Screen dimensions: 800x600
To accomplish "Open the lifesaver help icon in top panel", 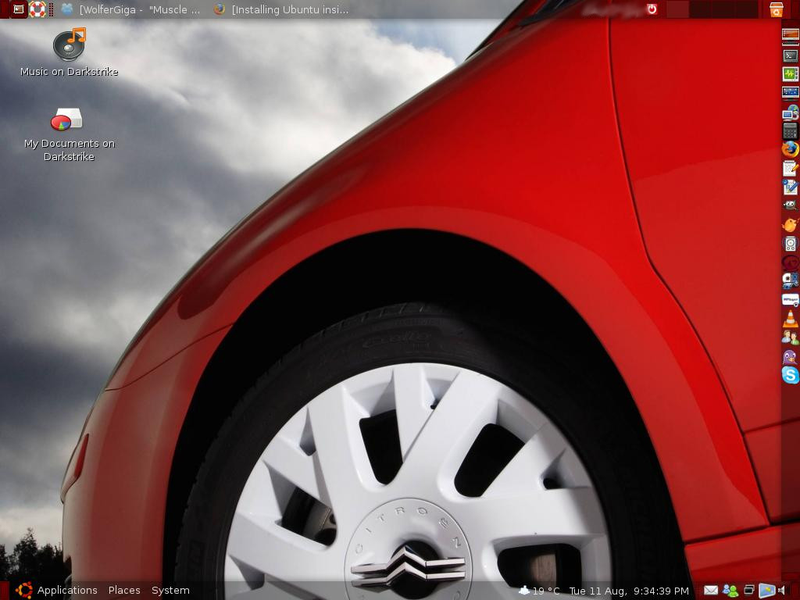I will (37, 9).
